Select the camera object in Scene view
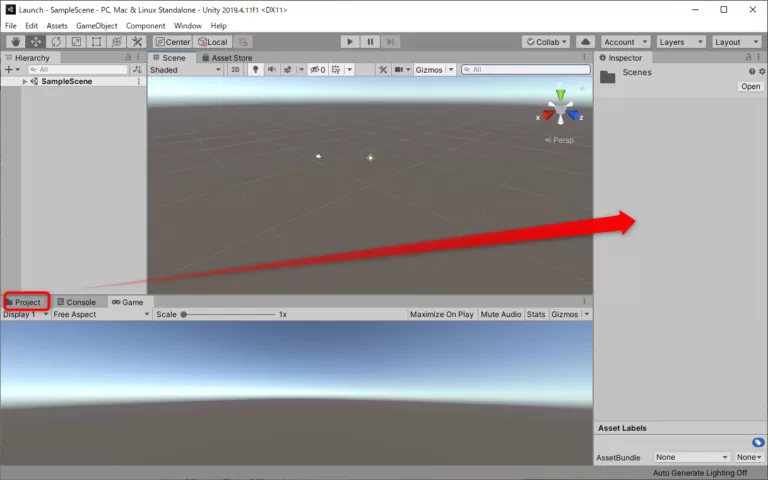This screenshot has width=768, height=480. [318, 156]
